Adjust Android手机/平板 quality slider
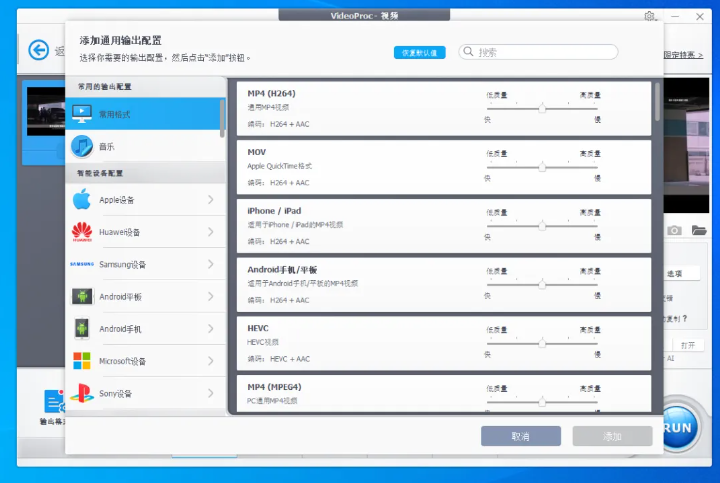 pyautogui.click(x=542, y=285)
